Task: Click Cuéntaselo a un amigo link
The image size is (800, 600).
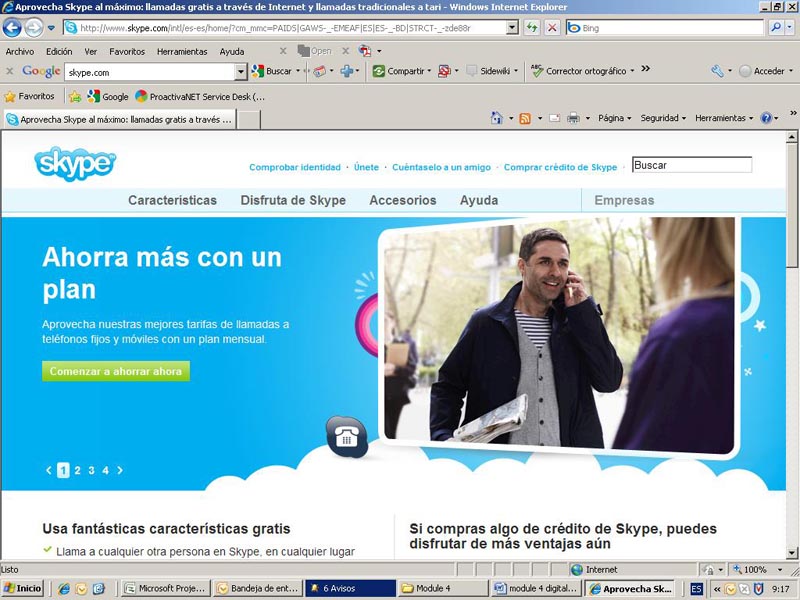Action: [x=441, y=167]
